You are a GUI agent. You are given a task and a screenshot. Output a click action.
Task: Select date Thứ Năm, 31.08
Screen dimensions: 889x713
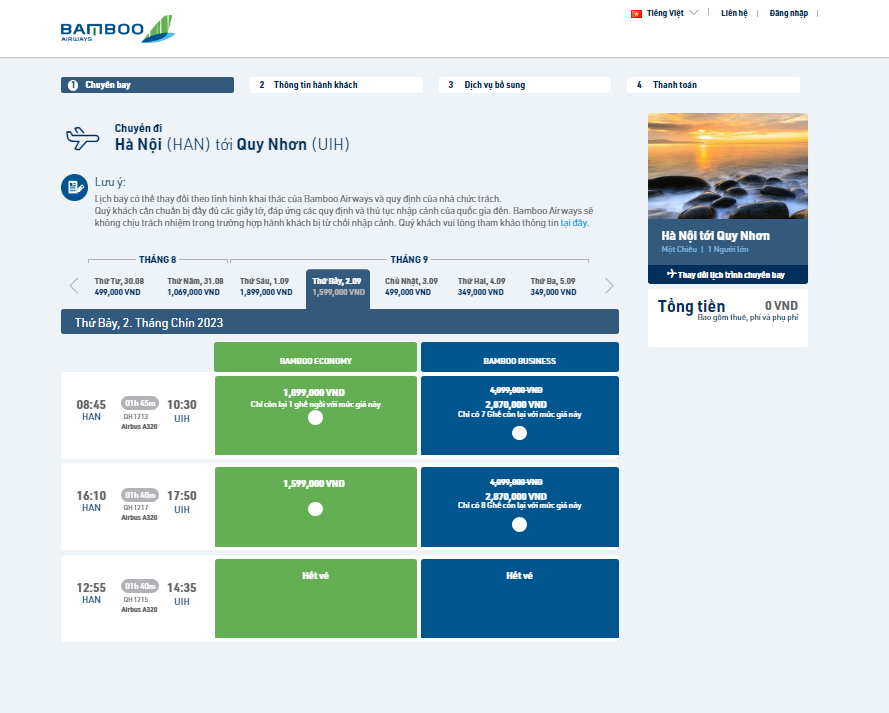(x=194, y=287)
